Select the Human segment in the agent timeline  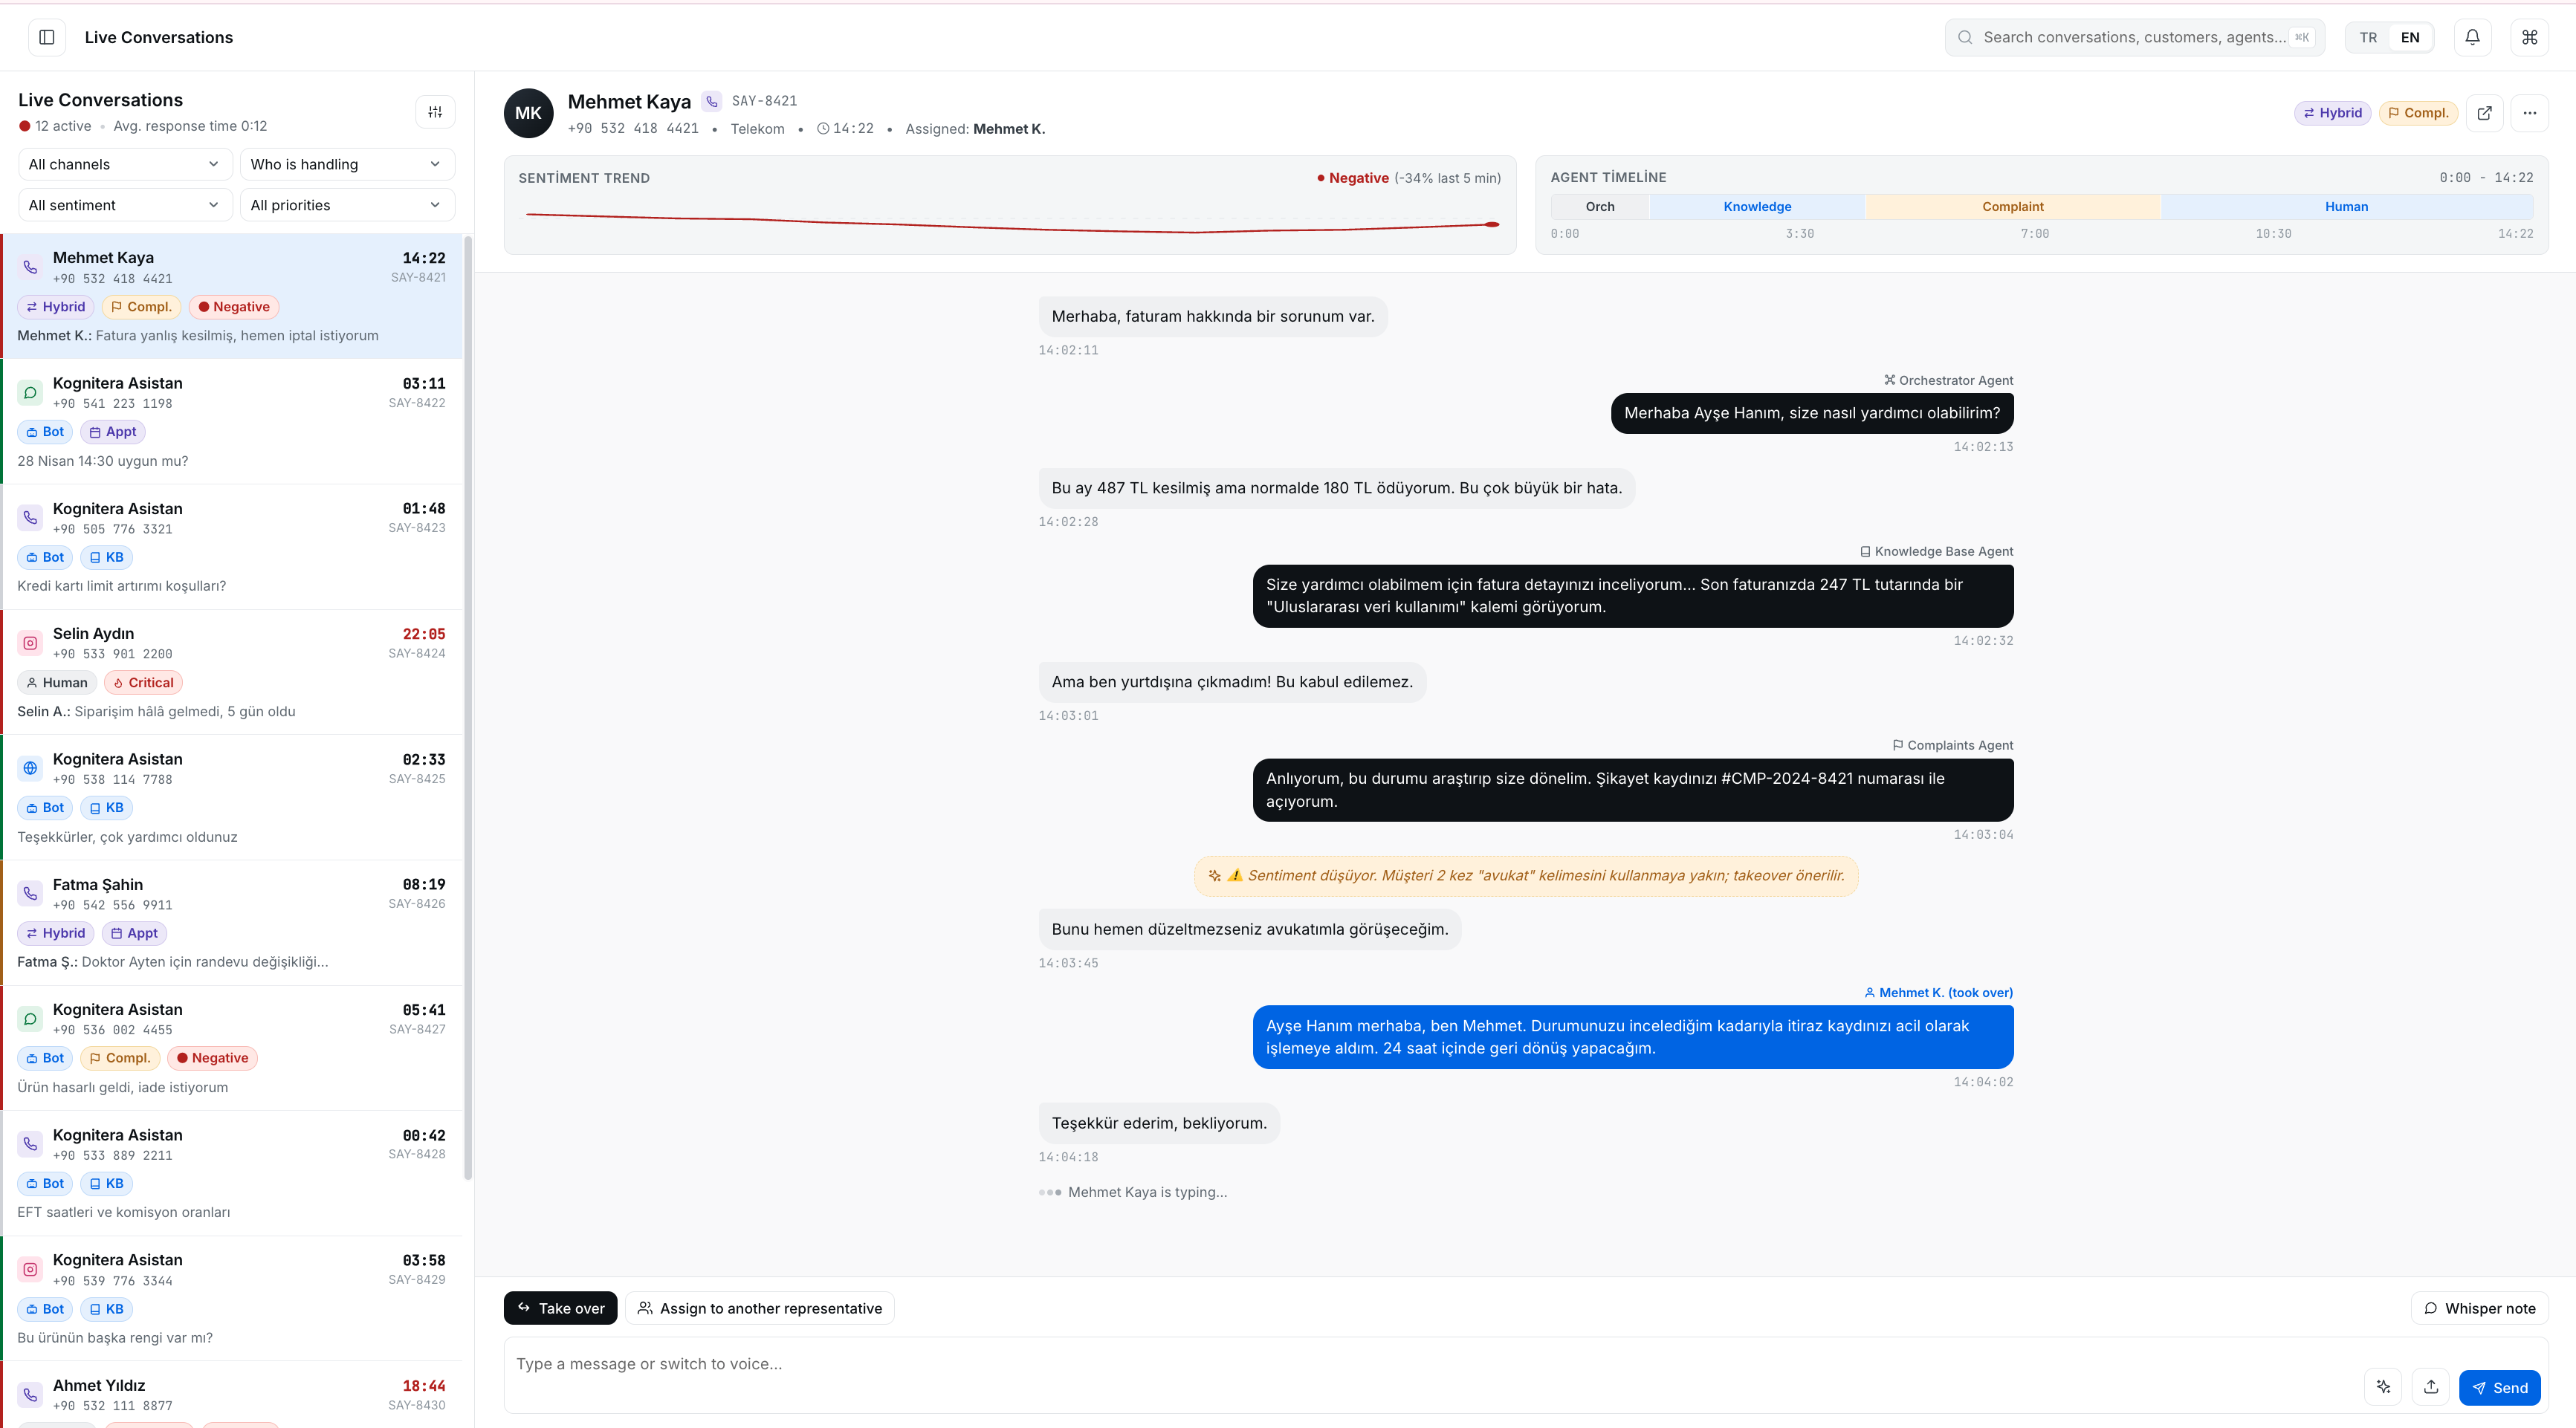(2346, 206)
